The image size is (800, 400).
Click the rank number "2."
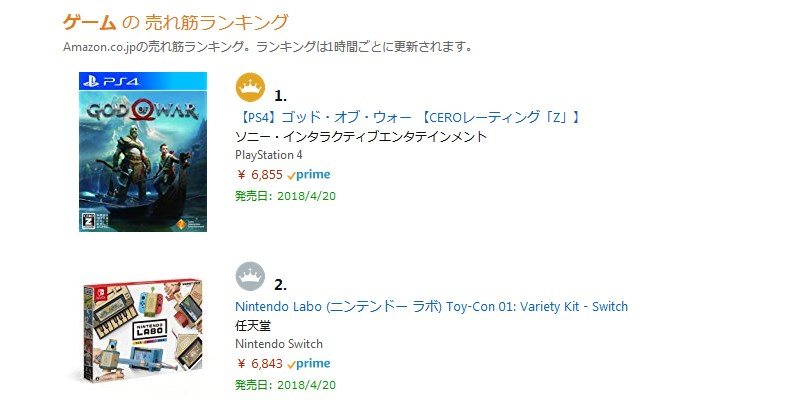(281, 285)
